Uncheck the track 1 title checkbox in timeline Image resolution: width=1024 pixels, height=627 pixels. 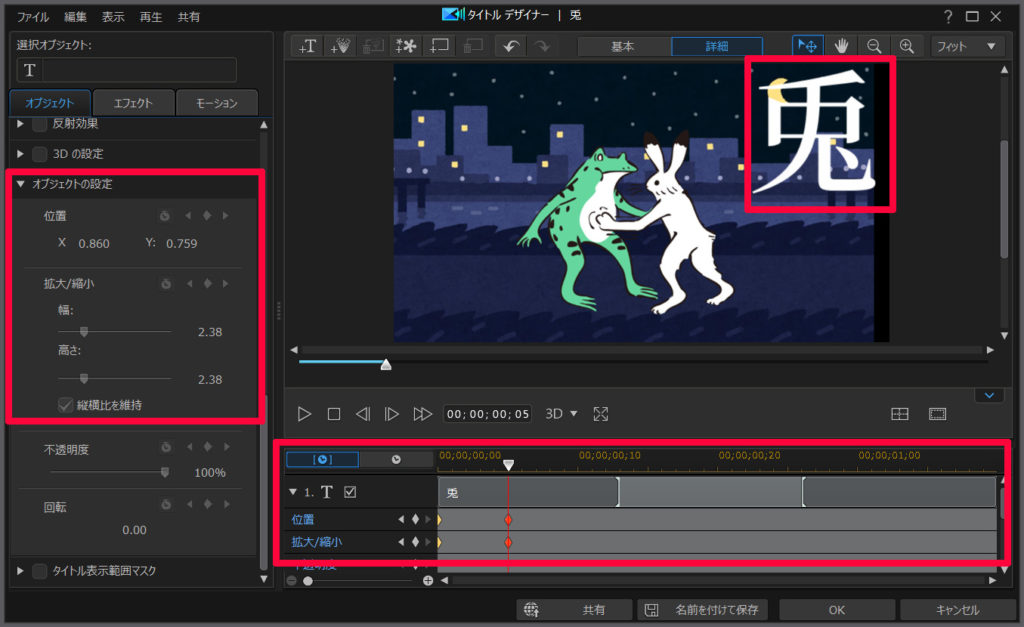pos(350,492)
